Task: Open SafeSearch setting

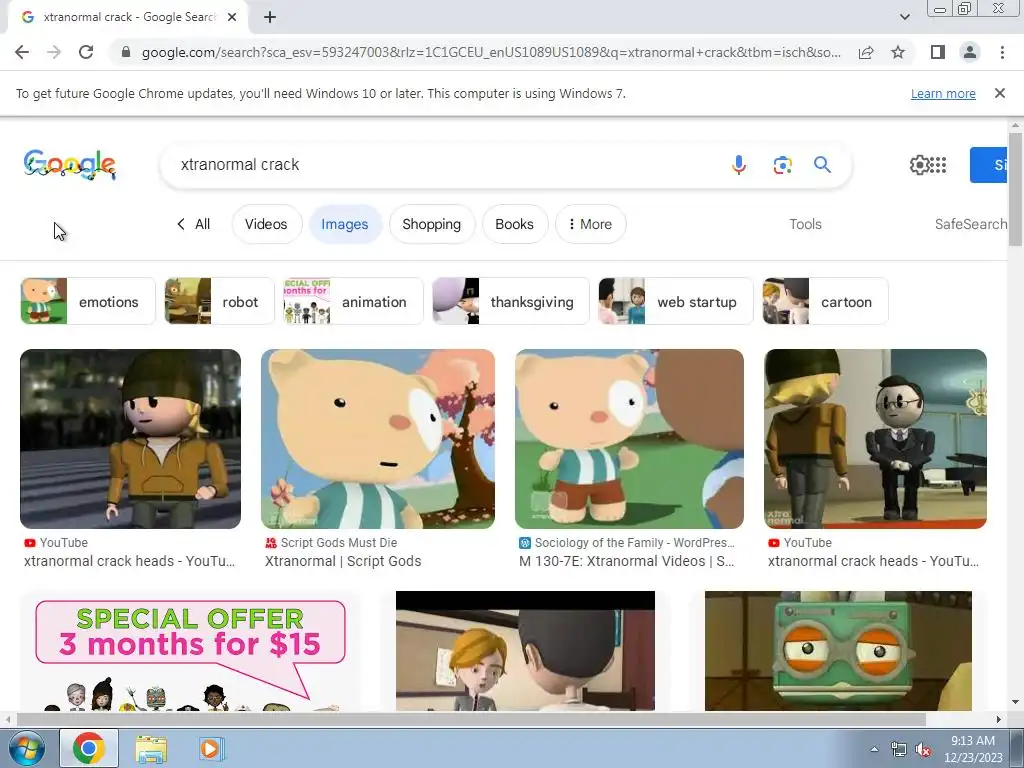Action: [x=970, y=224]
